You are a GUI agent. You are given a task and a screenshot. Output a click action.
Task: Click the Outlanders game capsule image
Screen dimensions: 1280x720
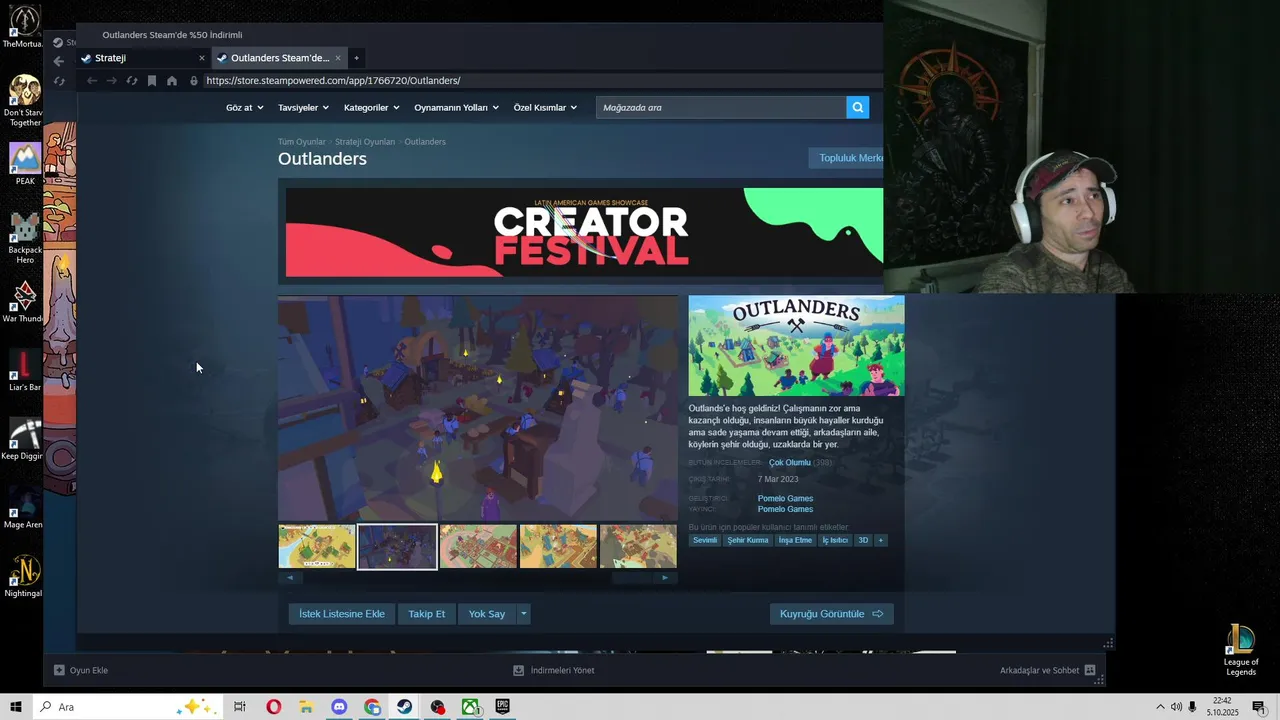796,345
